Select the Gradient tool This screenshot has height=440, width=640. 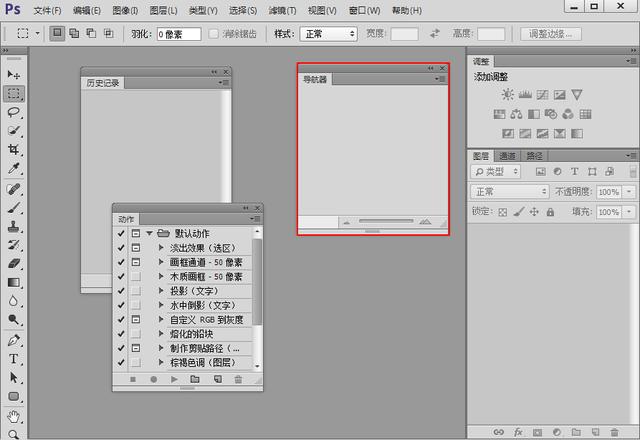(x=14, y=282)
